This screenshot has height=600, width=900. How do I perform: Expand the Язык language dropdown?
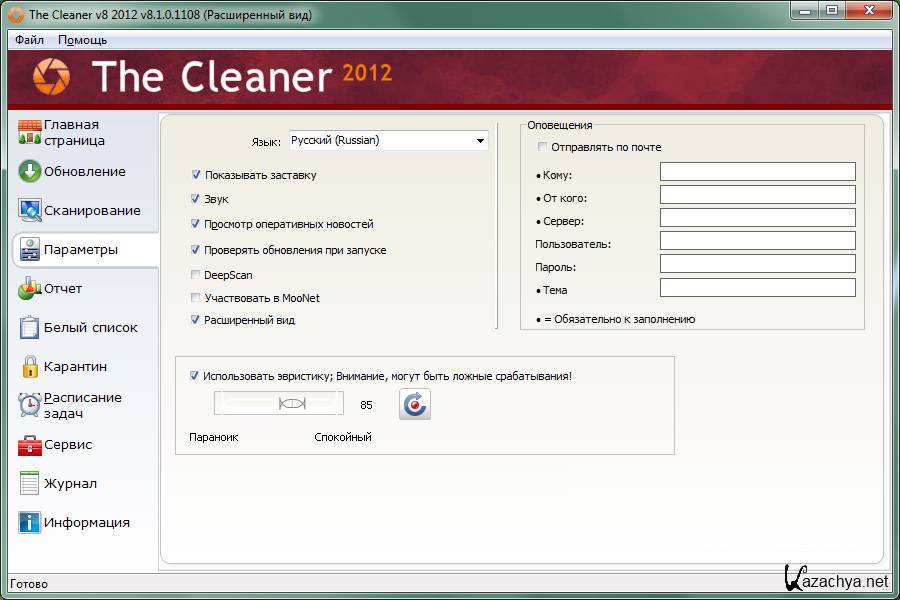(480, 141)
